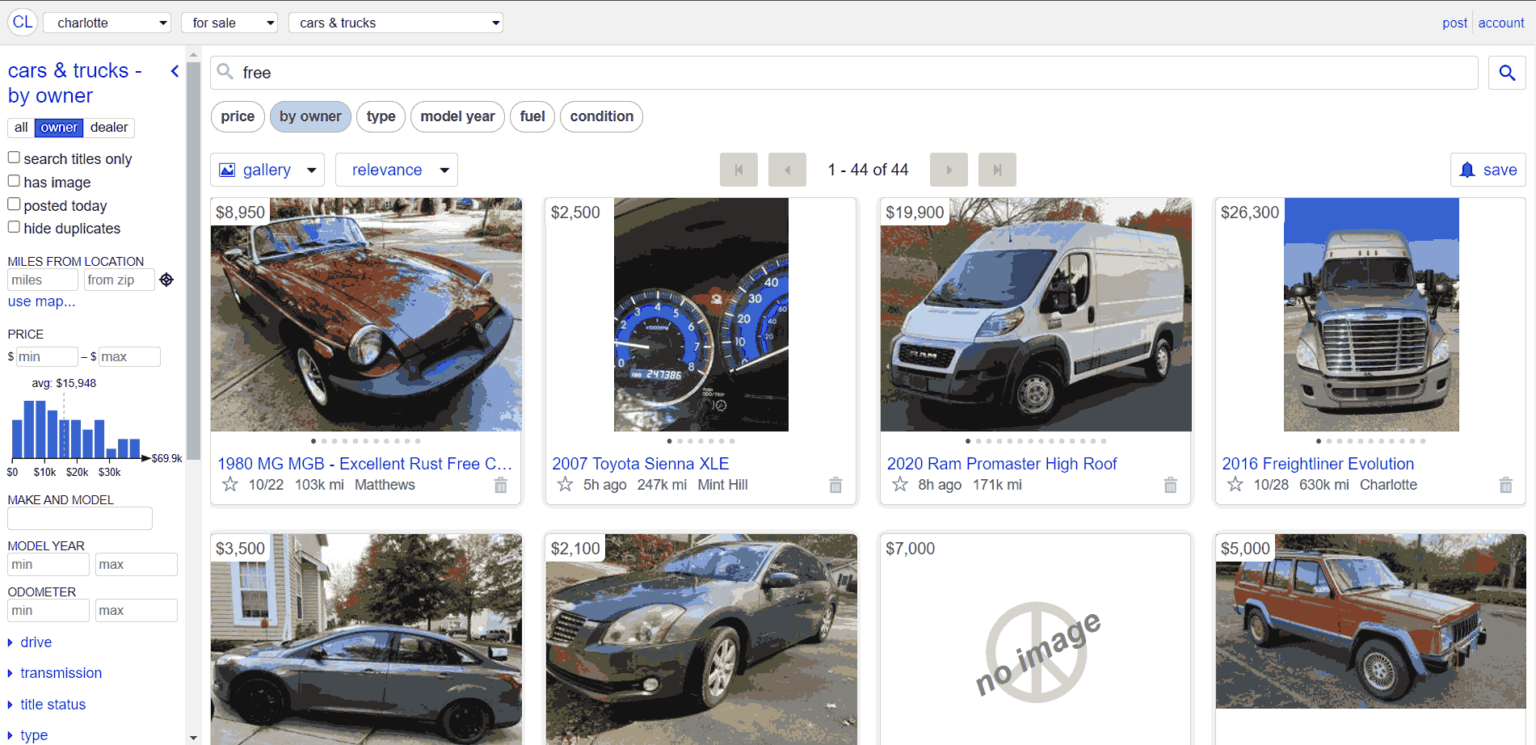Click the minimum price input
This screenshot has height=745, width=1536.
[47, 357]
